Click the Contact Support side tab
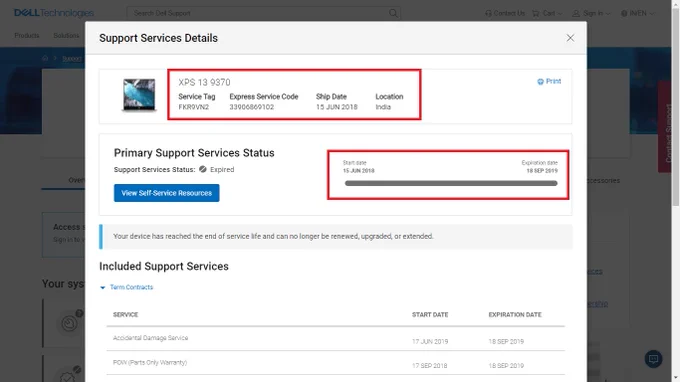This screenshot has width=680, height=382. point(664,127)
